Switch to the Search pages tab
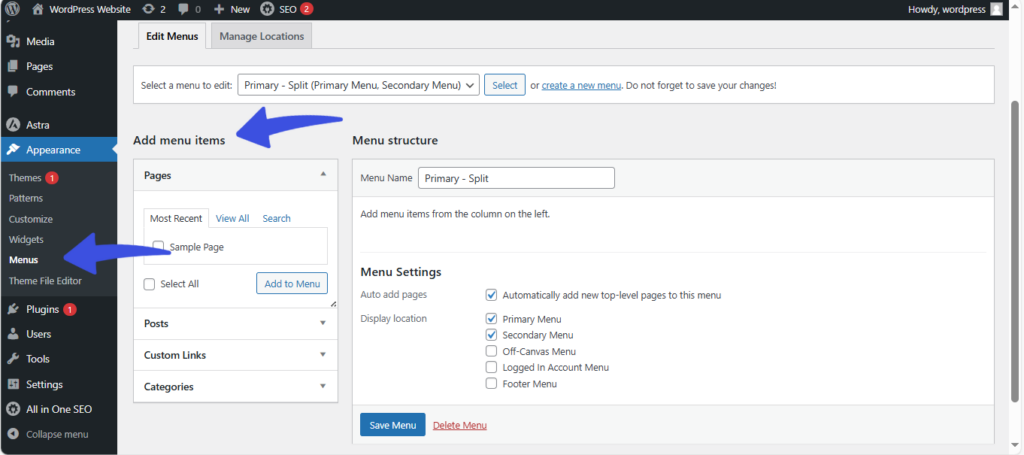This screenshot has height=455, width=1024. tap(276, 219)
